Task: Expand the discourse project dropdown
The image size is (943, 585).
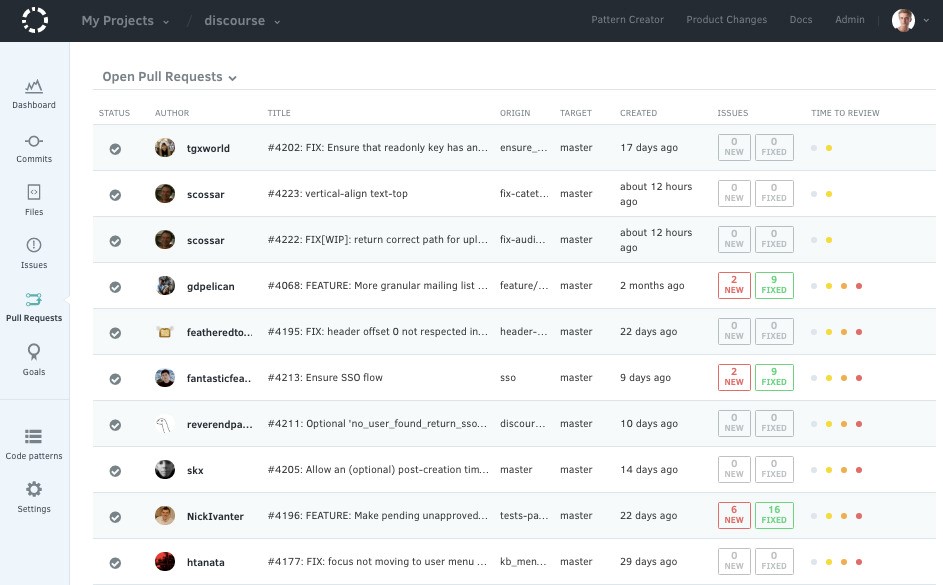Action: pos(242,21)
